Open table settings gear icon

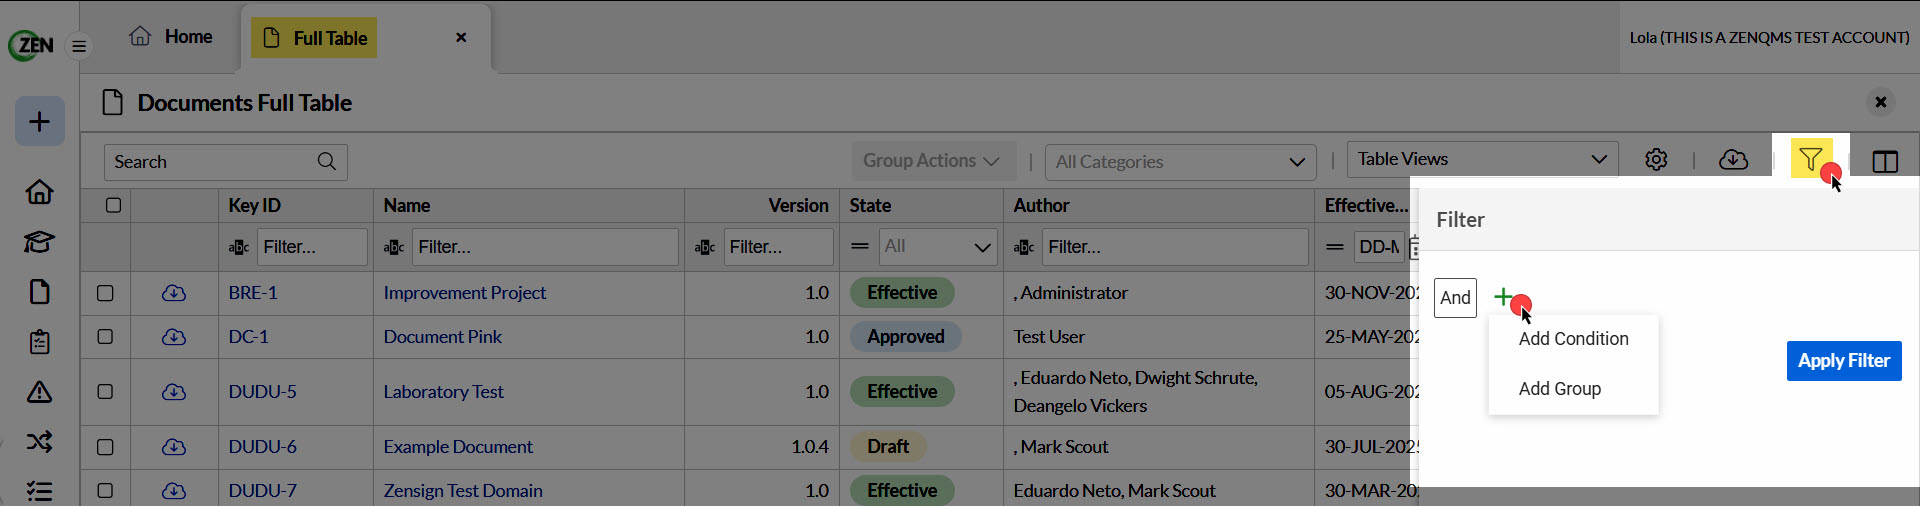click(x=1656, y=160)
